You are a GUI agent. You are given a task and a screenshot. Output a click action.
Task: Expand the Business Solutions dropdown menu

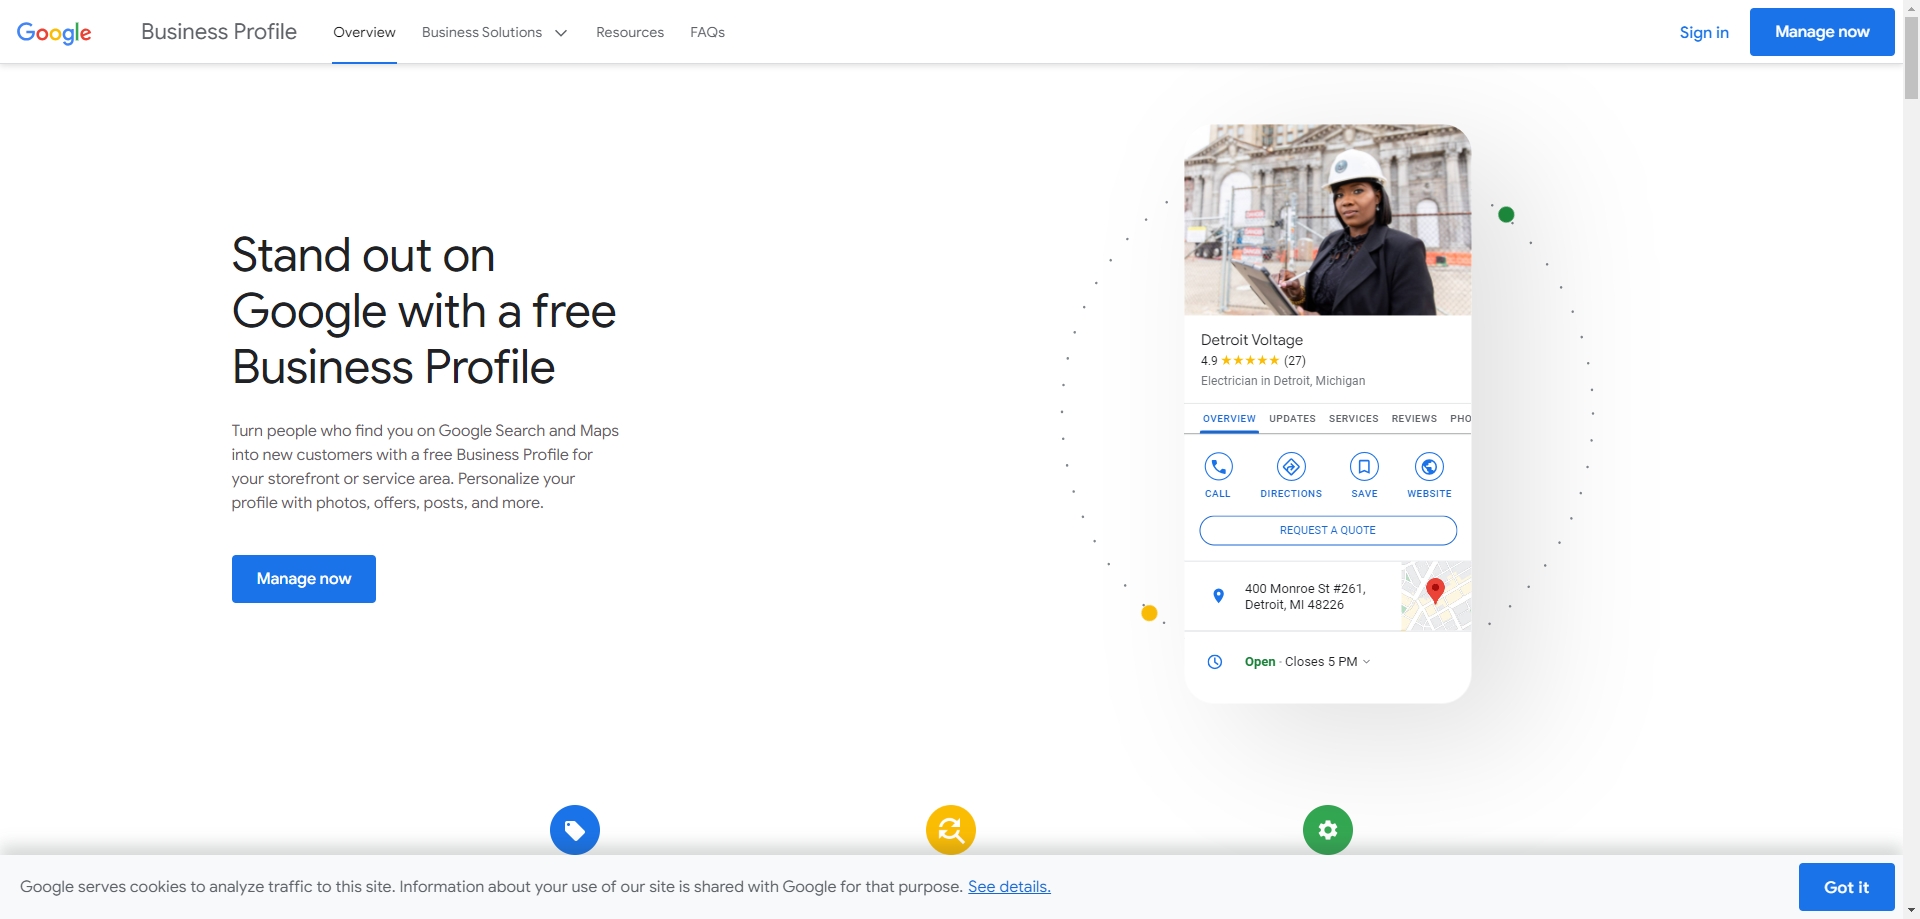(494, 32)
